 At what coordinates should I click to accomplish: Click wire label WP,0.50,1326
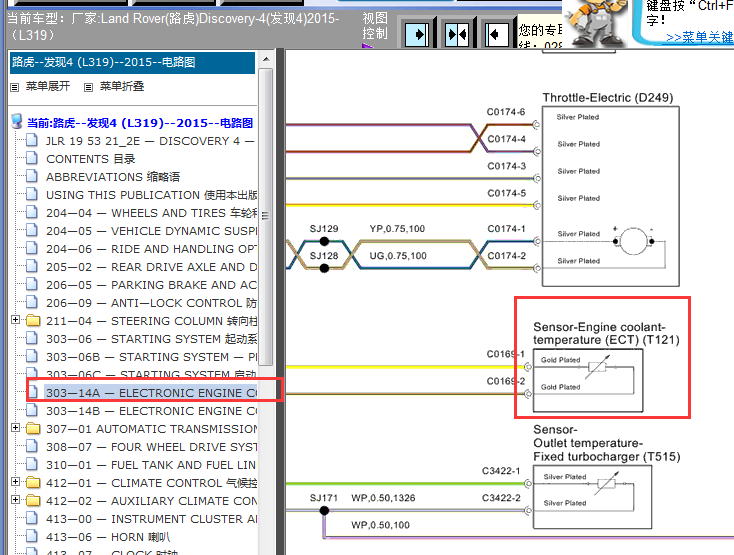[383, 498]
